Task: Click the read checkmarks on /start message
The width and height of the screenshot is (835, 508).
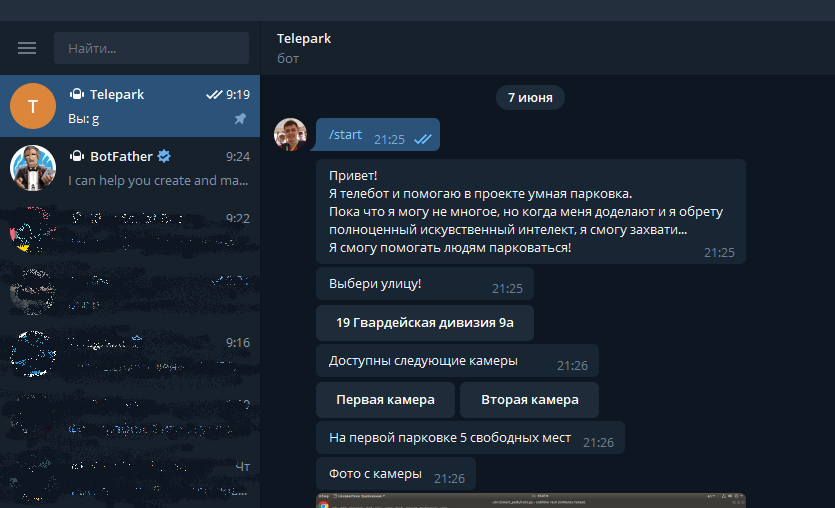Action: click(x=423, y=140)
